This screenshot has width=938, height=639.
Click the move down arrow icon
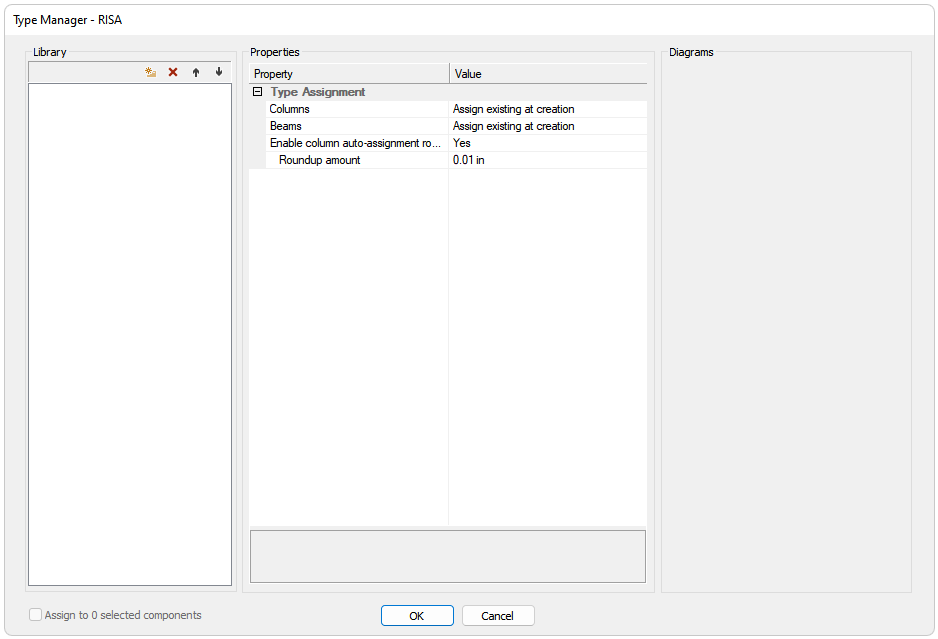(218, 72)
